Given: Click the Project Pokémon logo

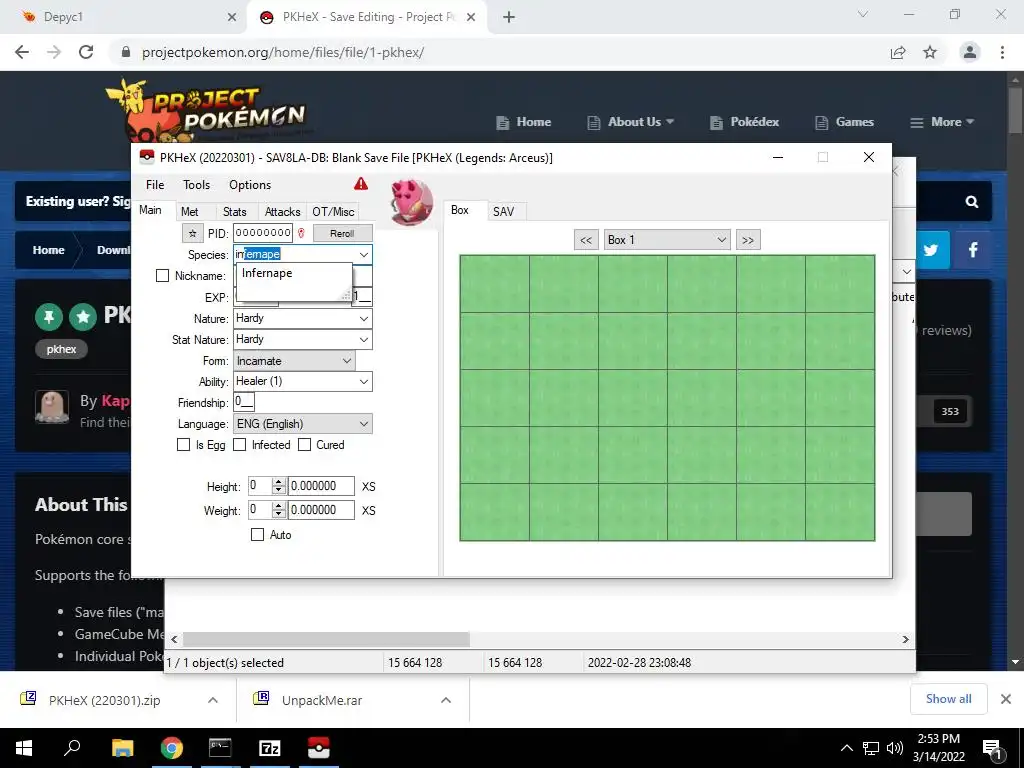Looking at the screenshot, I should coord(208,110).
